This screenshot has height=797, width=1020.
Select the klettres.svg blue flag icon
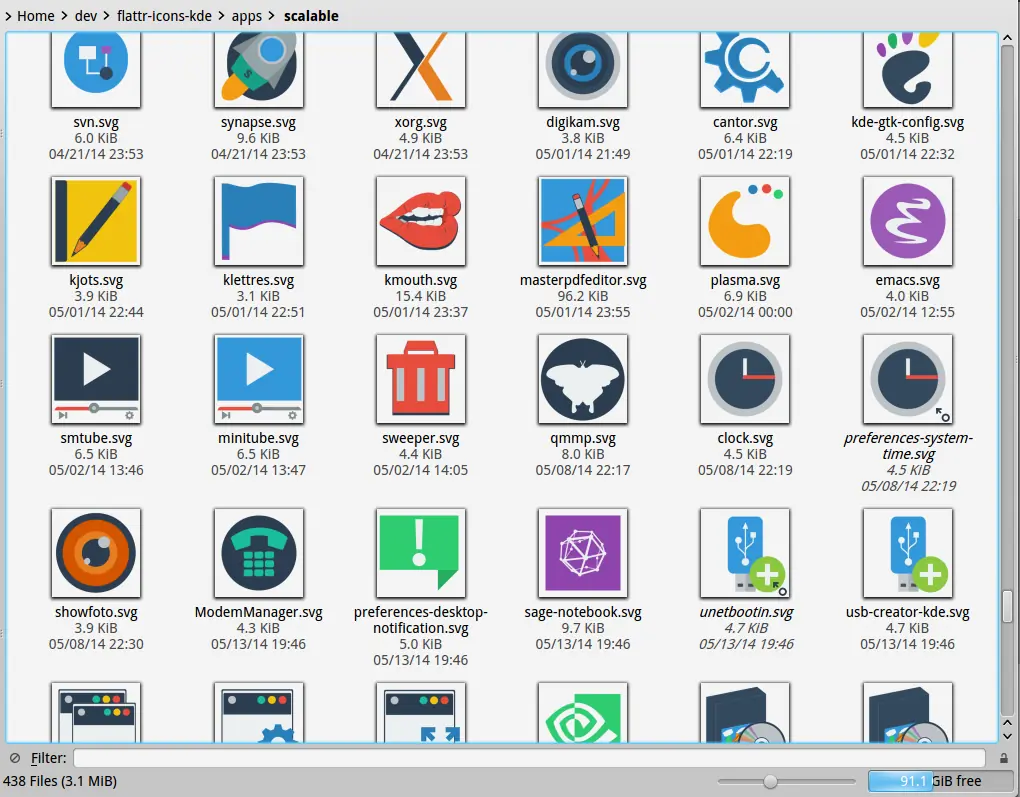[258, 221]
